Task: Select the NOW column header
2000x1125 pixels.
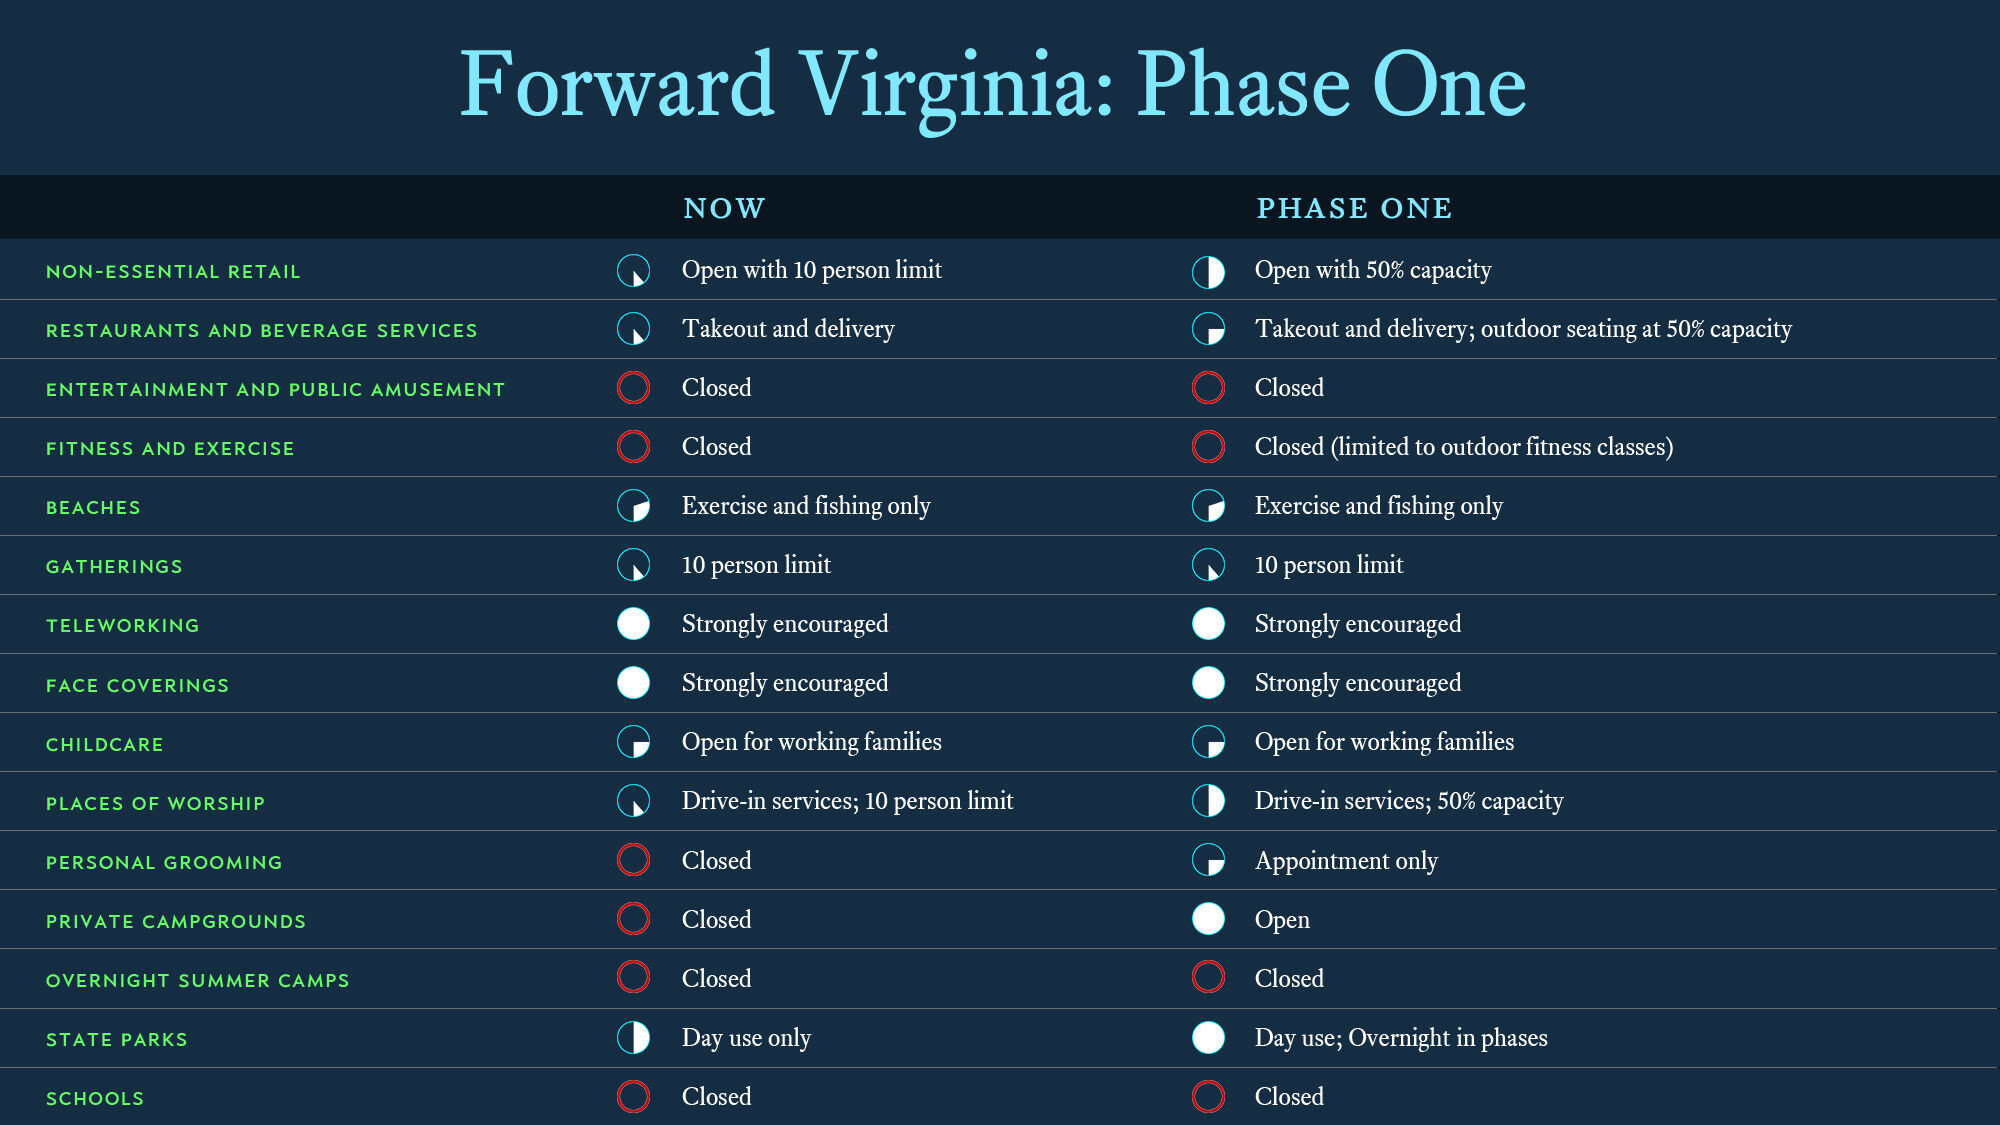Action: [724, 208]
